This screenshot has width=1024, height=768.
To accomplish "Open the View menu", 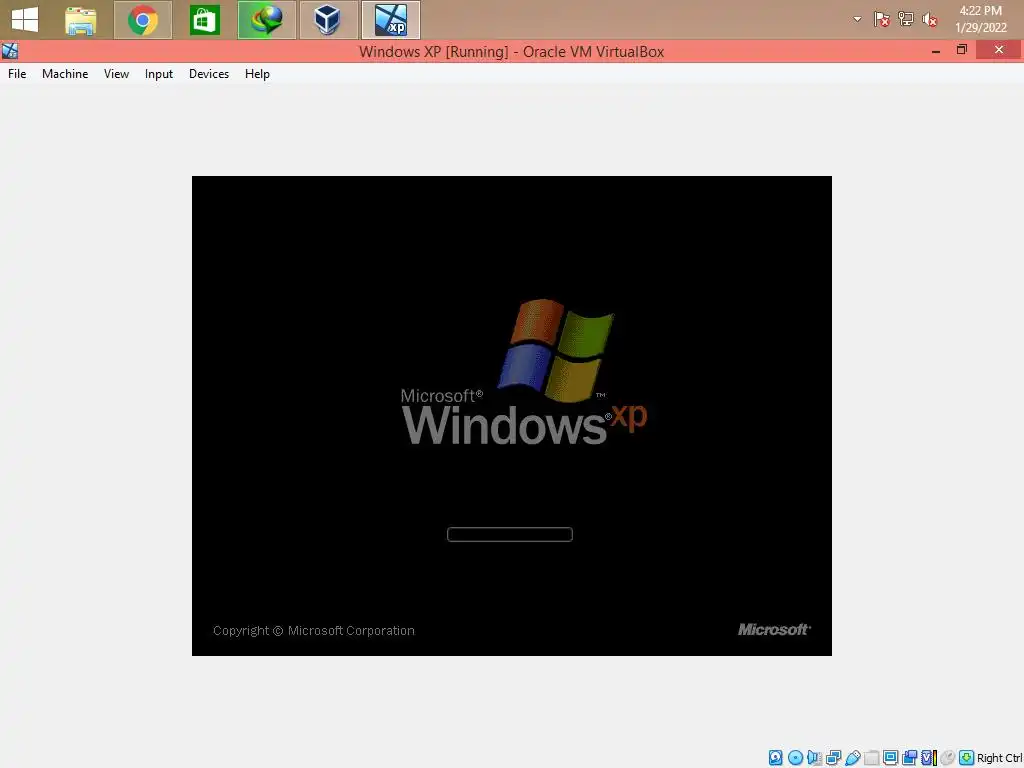I will [116, 74].
